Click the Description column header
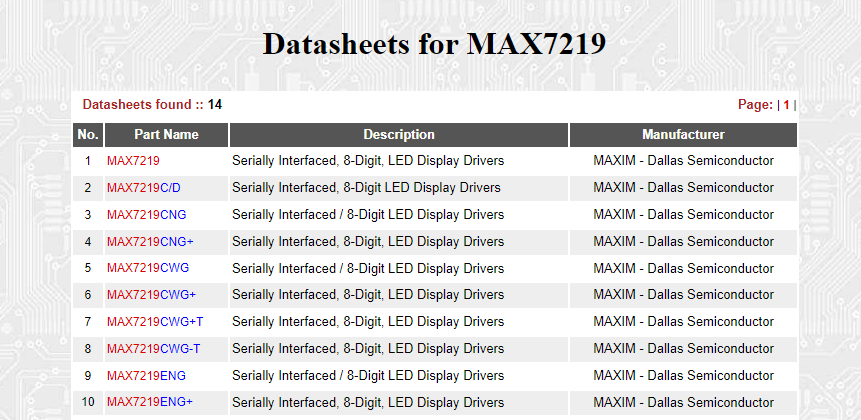 tap(399, 135)
